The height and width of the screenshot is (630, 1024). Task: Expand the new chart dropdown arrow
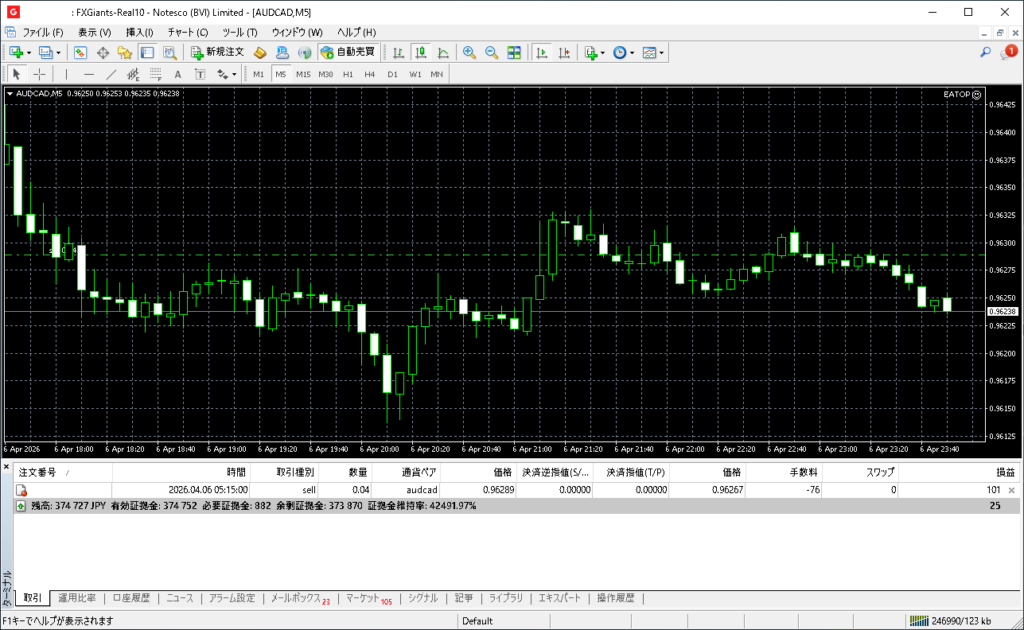pos(29,52)
